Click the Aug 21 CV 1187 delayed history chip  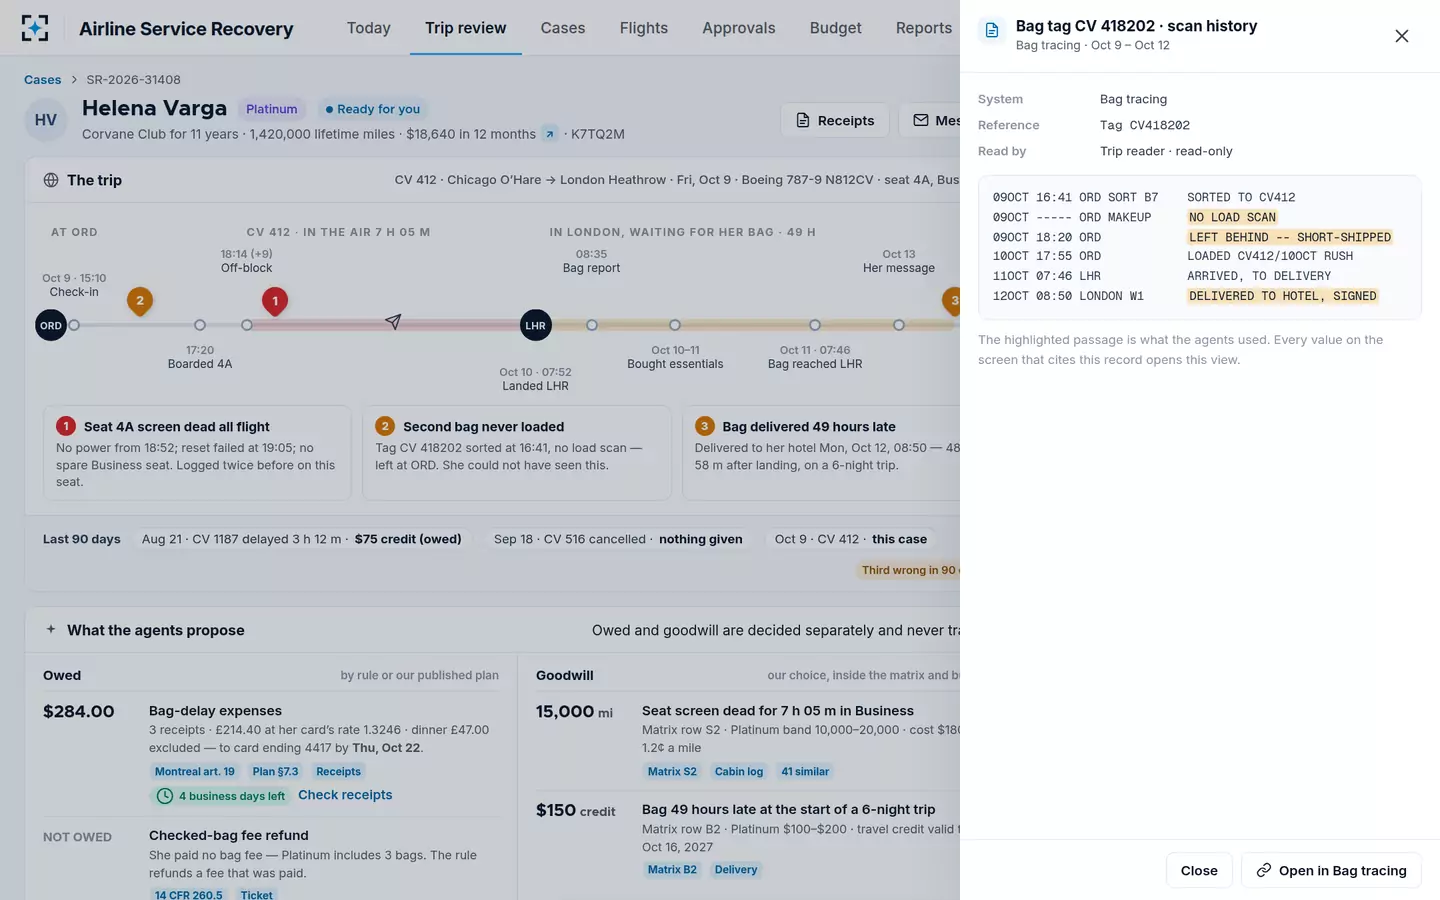click(x=302, y=539)
